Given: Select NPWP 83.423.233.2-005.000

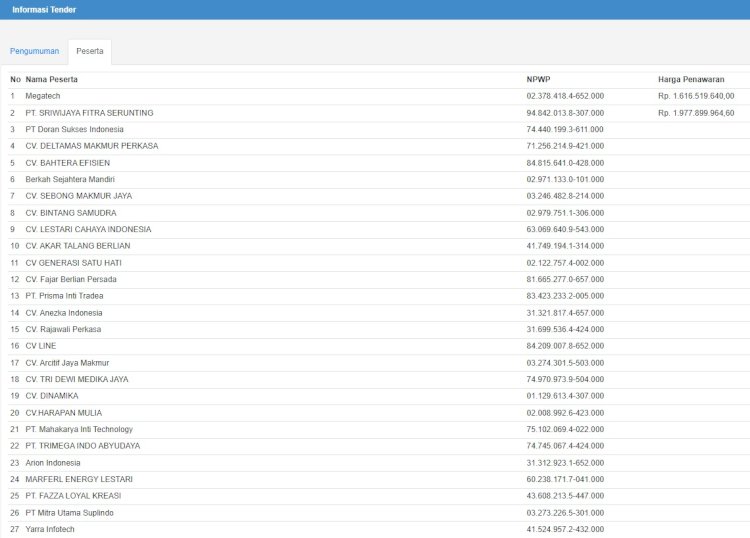Looking at the screenshot, I should (x=565, y=296).
